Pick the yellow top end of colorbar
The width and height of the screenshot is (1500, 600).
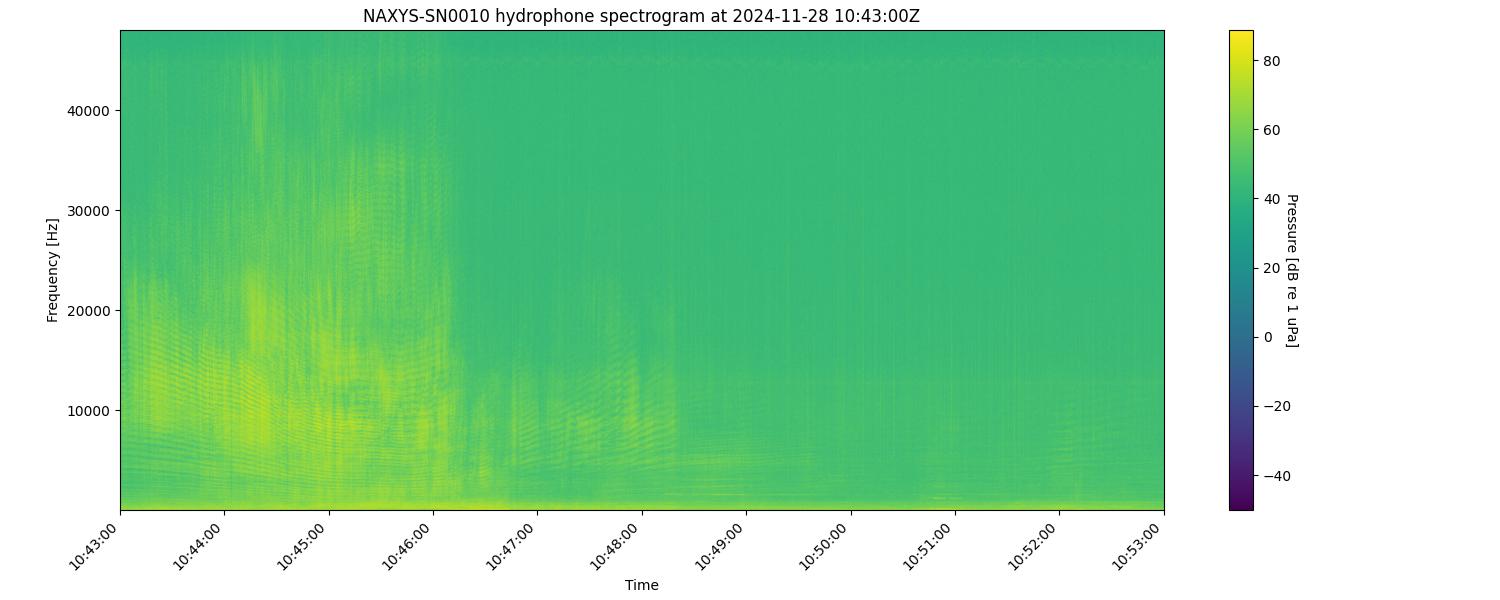pyautogui.click(x=1240, y=34)
